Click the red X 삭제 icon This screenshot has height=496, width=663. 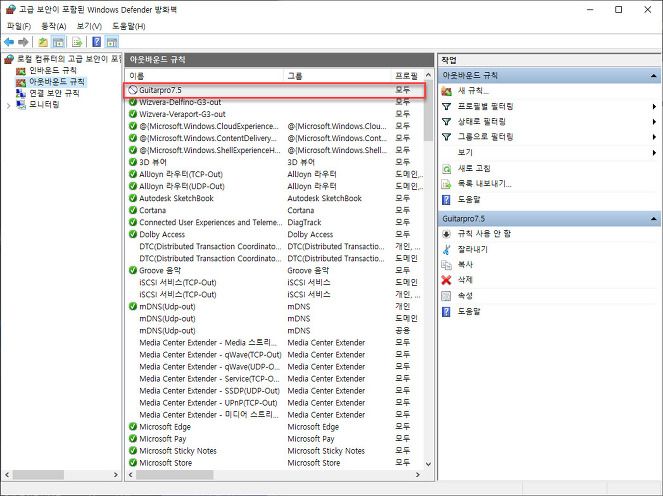[447, 280]
